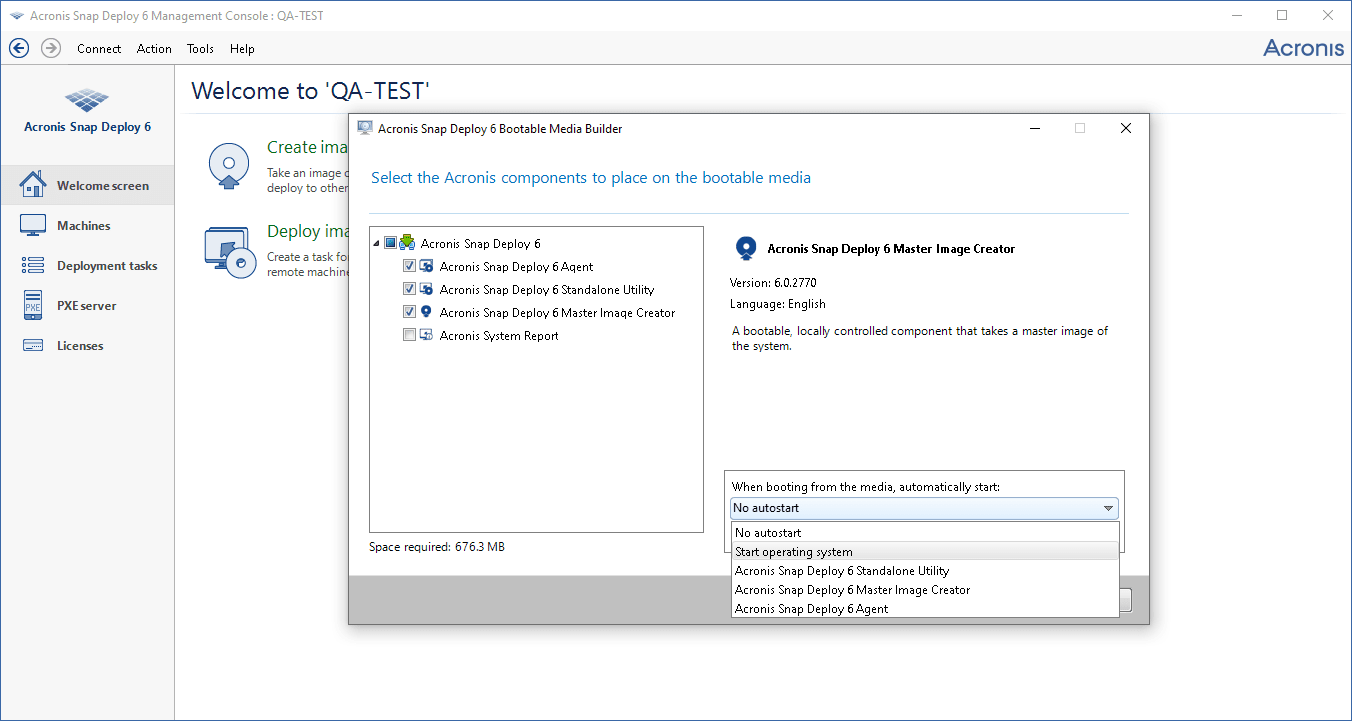Click the Deploy image monitor icon
Image resolution: width=1352 pixels, height=721 pixels.
(230, 251)
